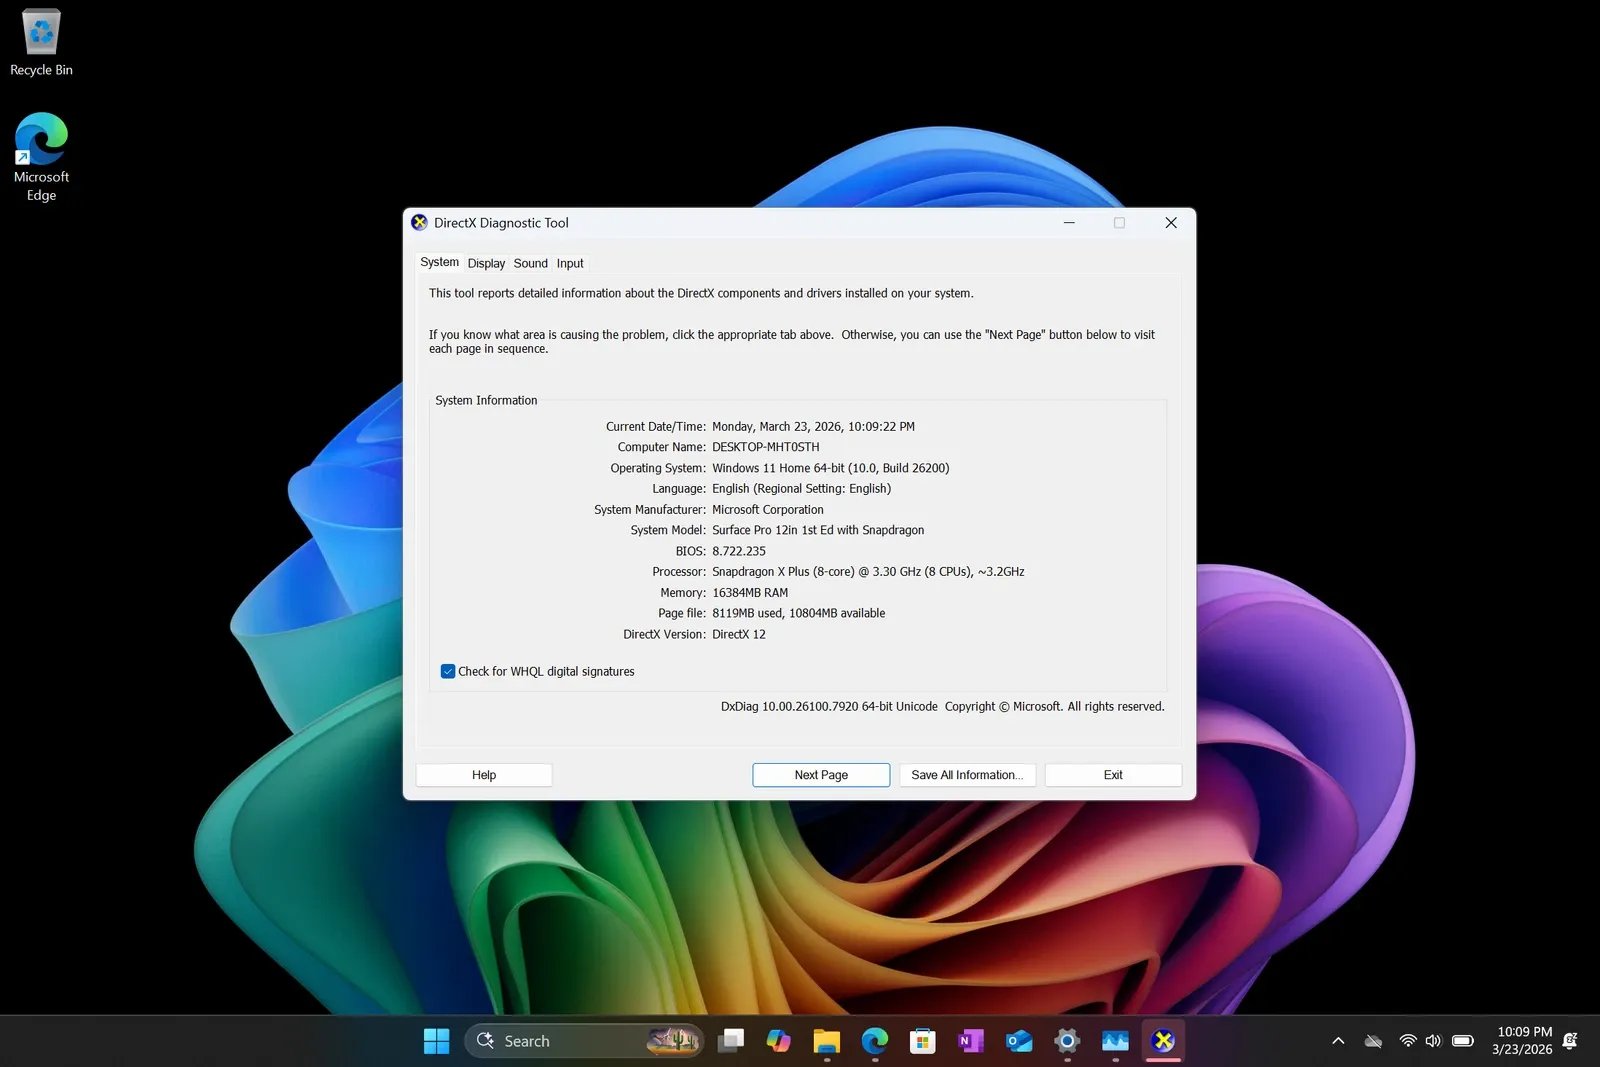Switch to the Sound tab
Screen dimensions: 1600x1067
(530, 263)
